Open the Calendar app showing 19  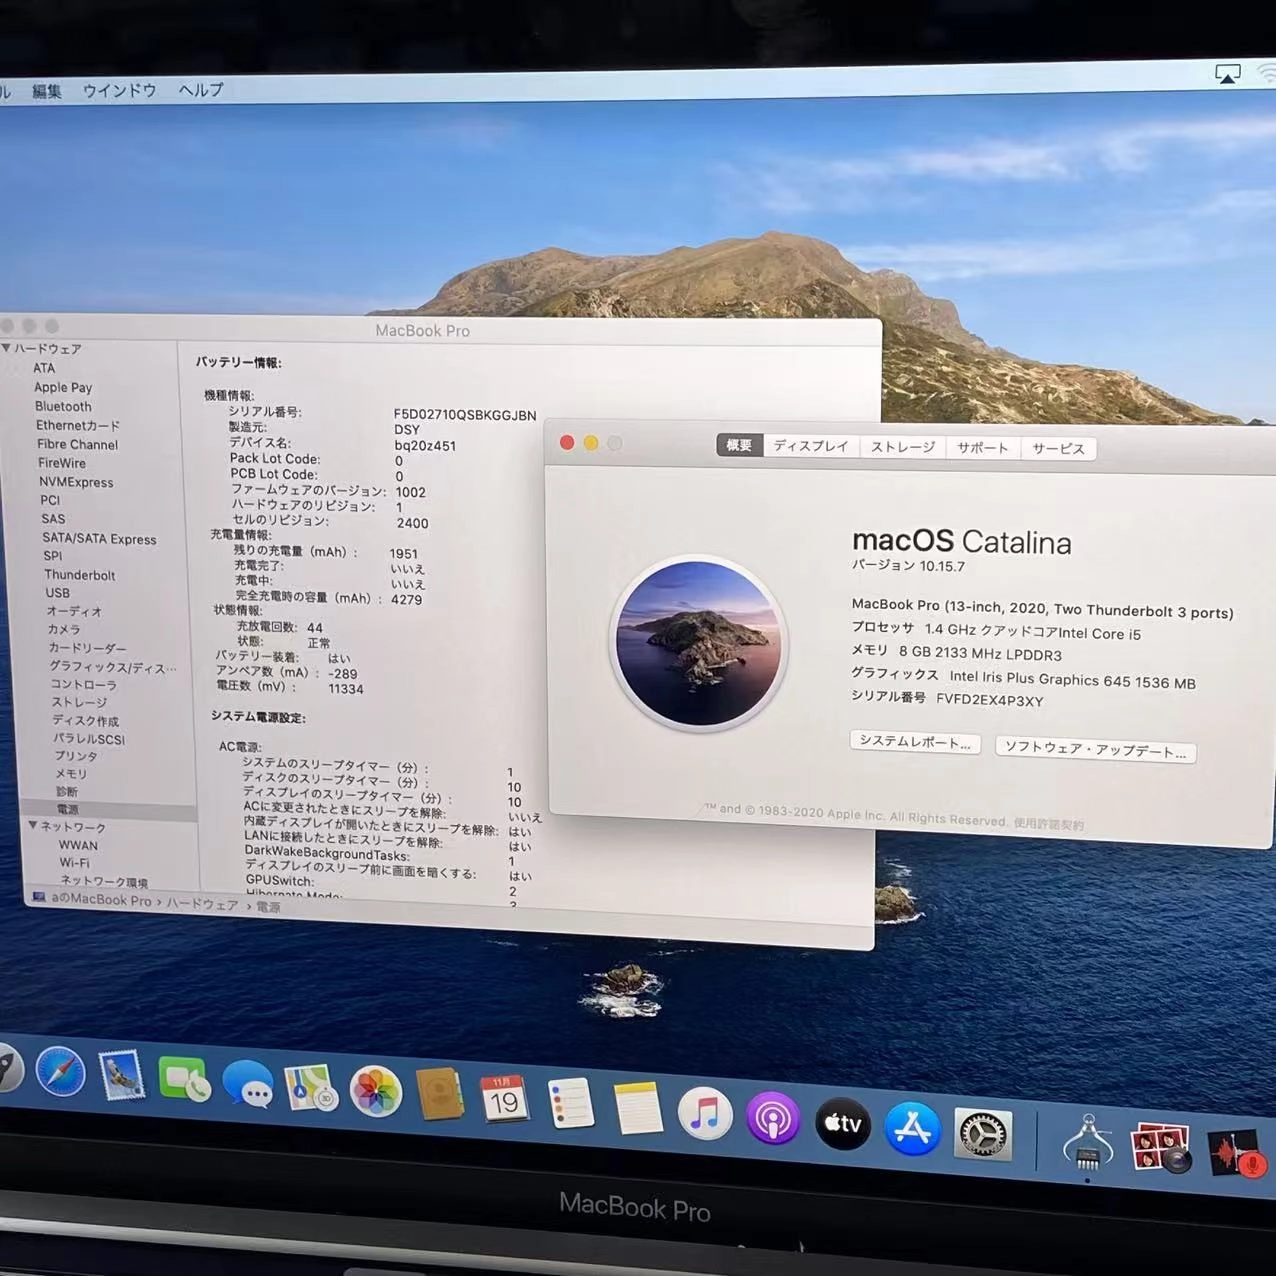pos(505,1100)
